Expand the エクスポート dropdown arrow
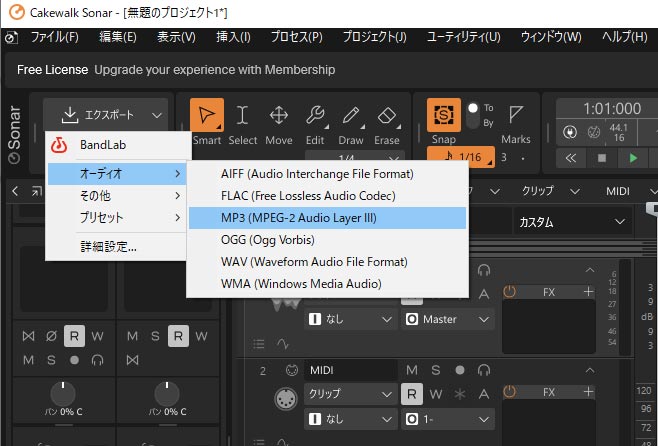 point(157,115)
